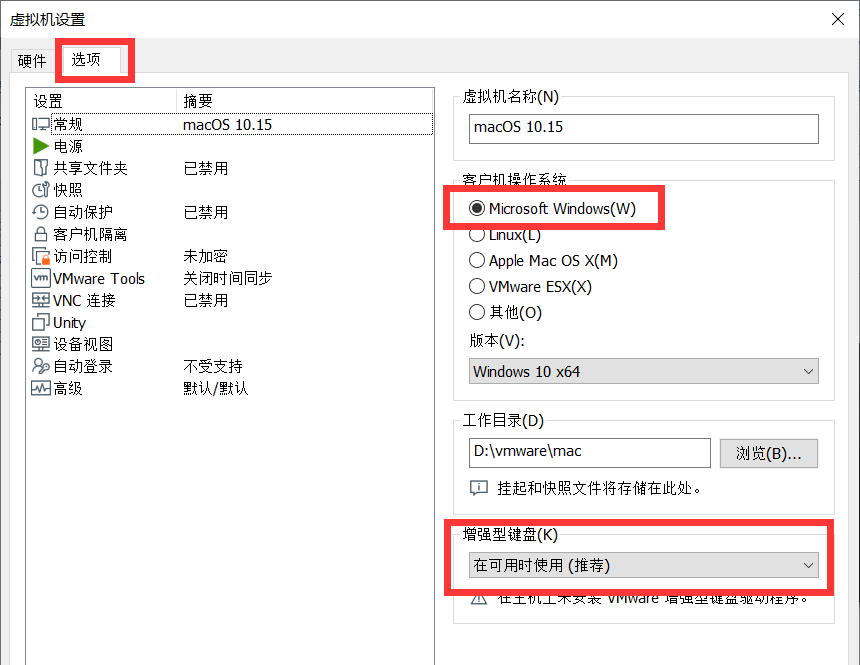The image size is (860, 665).
Task: Click the 设备视图 icon
Action: (41, 344)
